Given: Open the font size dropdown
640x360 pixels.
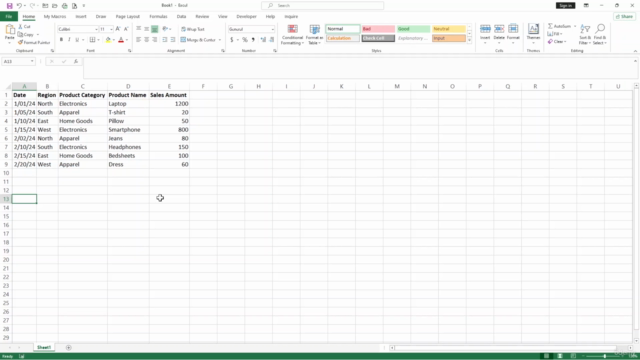Looking at the screenshot, I should coord(111,29).
